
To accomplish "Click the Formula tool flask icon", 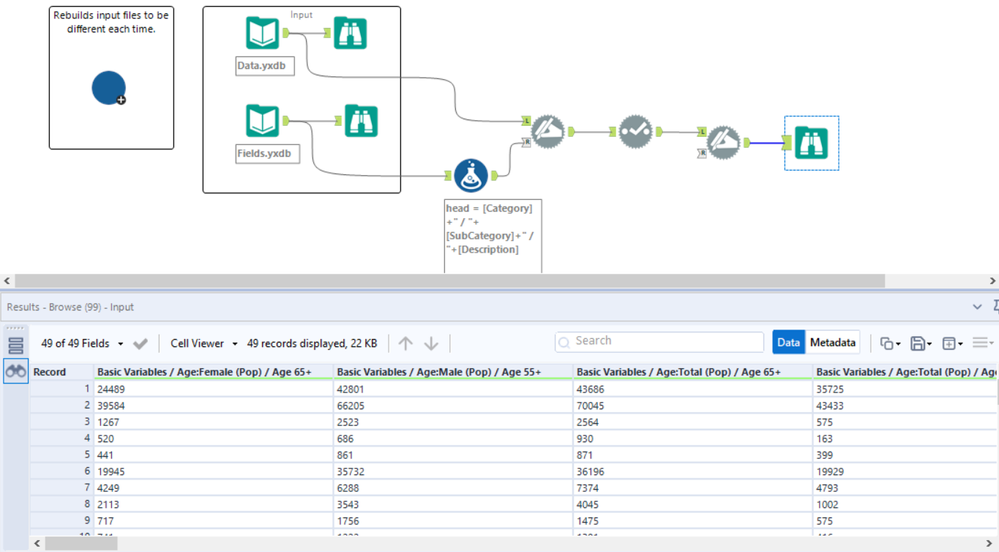I will pos(471,176).
